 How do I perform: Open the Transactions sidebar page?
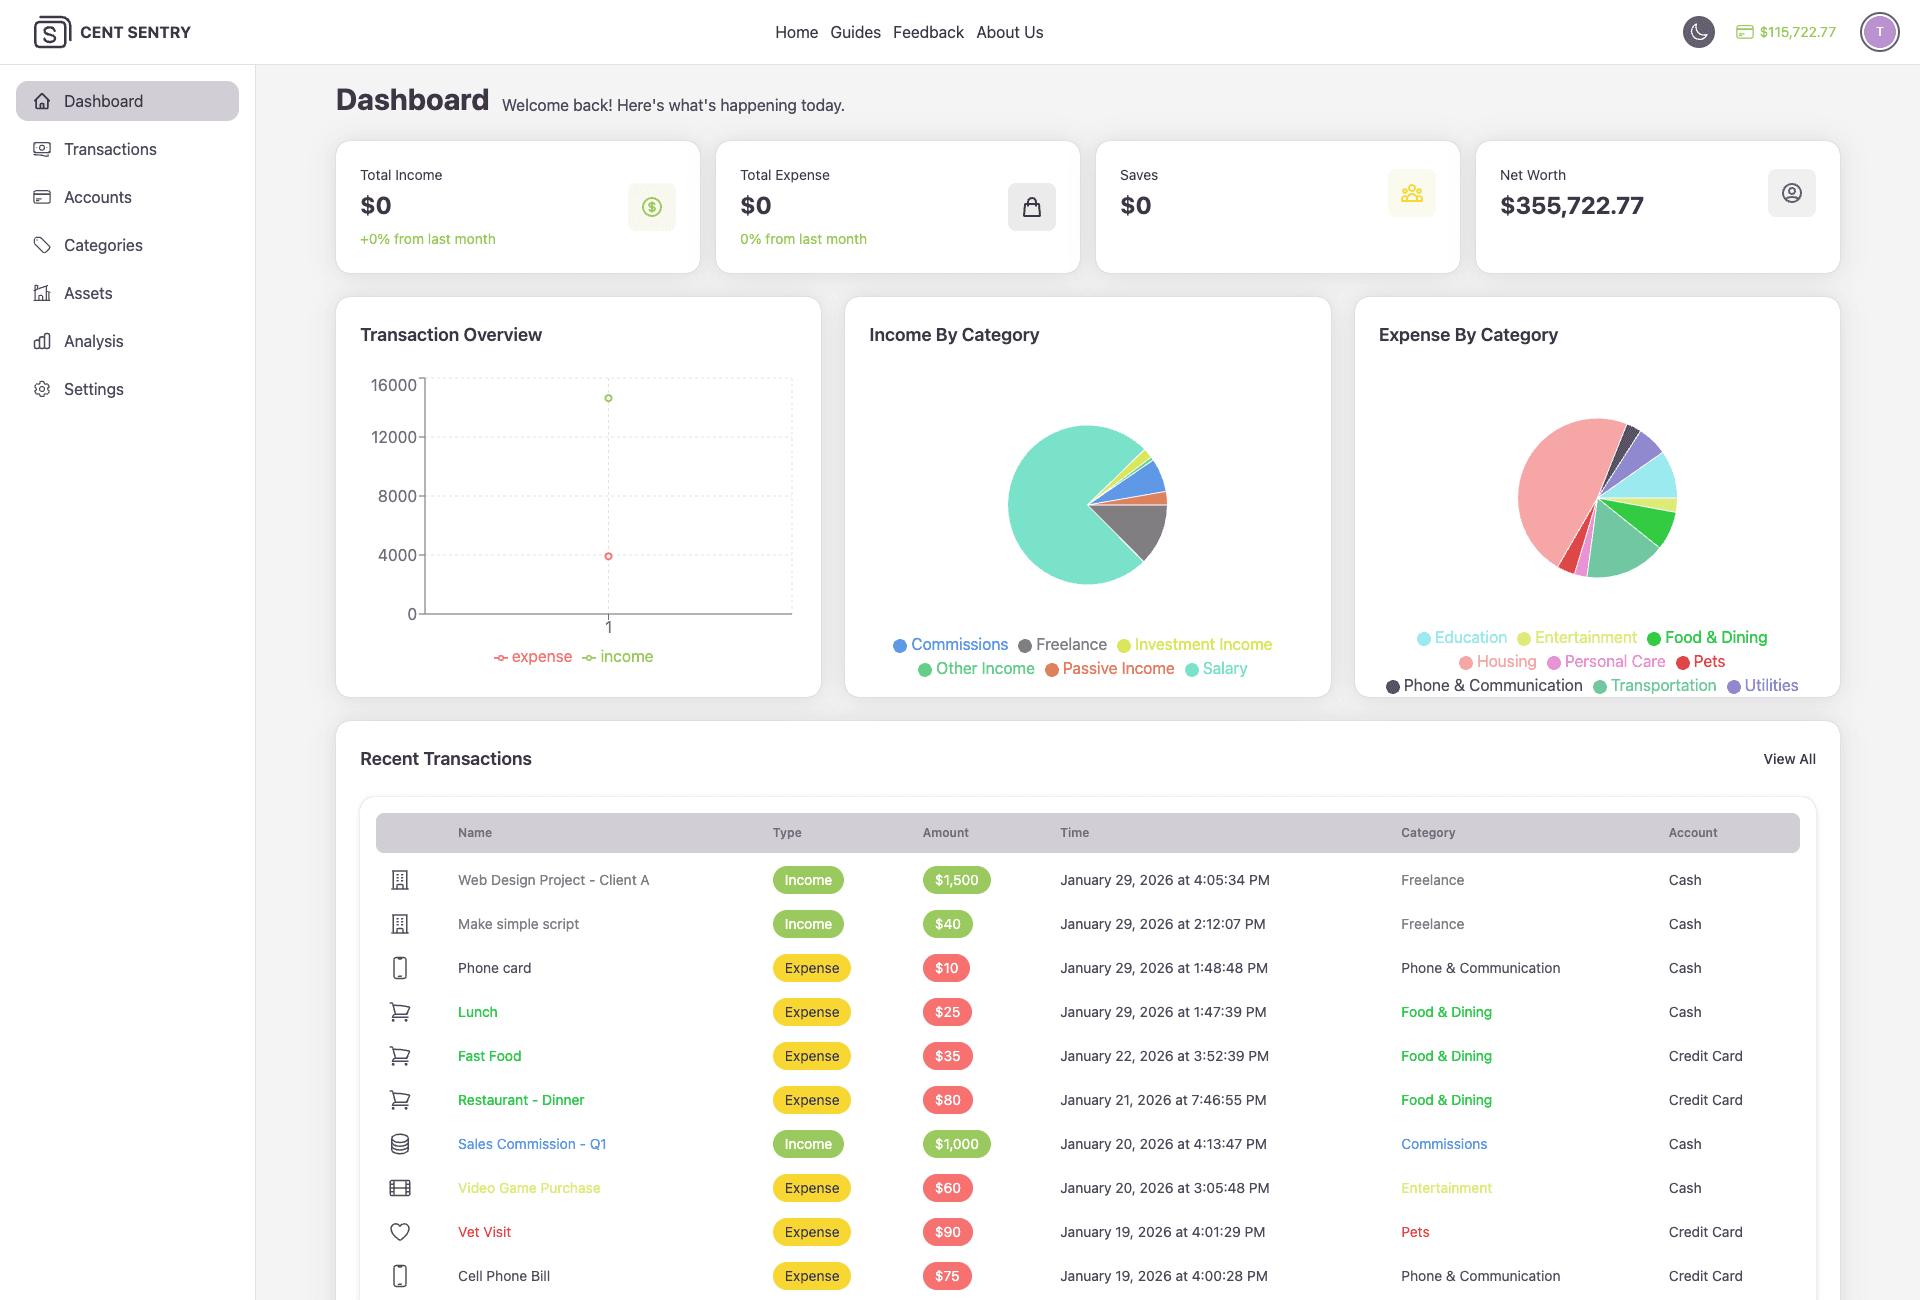(110, 149)
